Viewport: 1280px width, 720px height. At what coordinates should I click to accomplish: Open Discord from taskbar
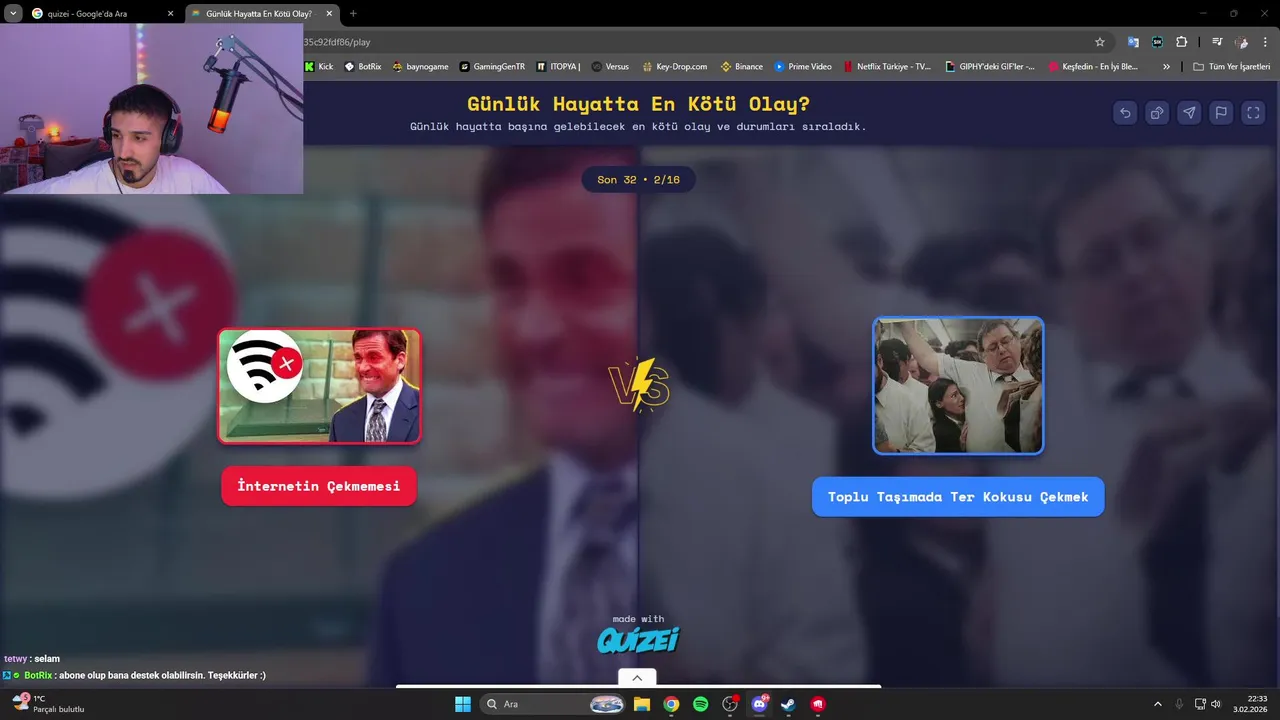[759, 704]
